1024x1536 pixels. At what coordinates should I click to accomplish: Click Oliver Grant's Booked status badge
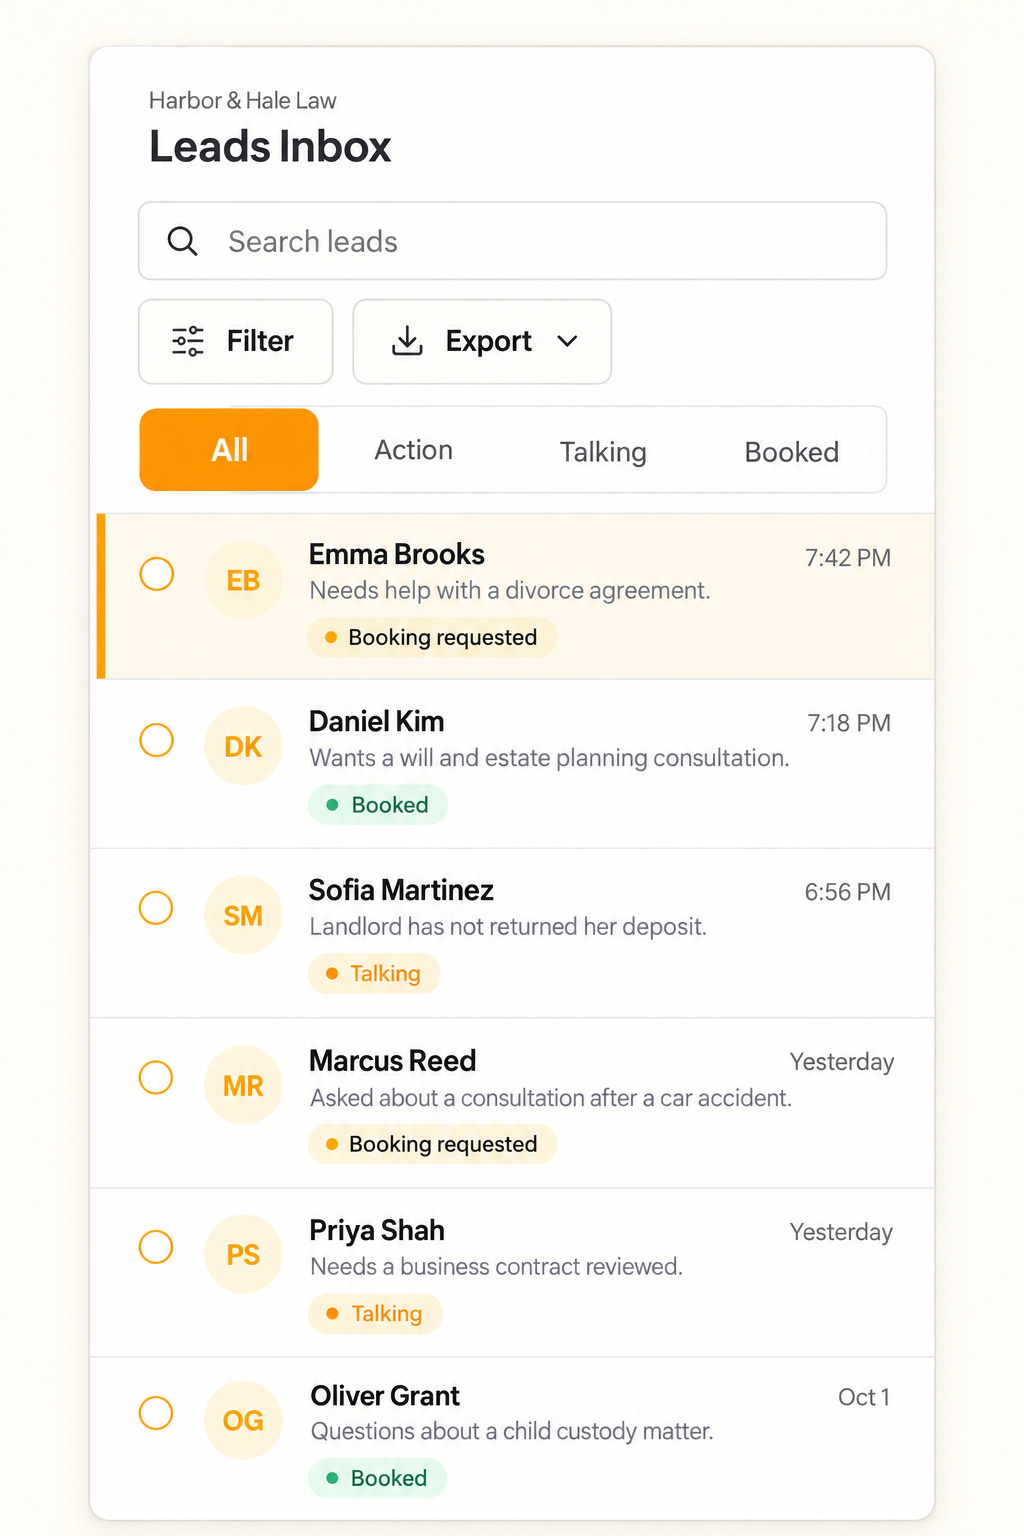point(377,1478)
